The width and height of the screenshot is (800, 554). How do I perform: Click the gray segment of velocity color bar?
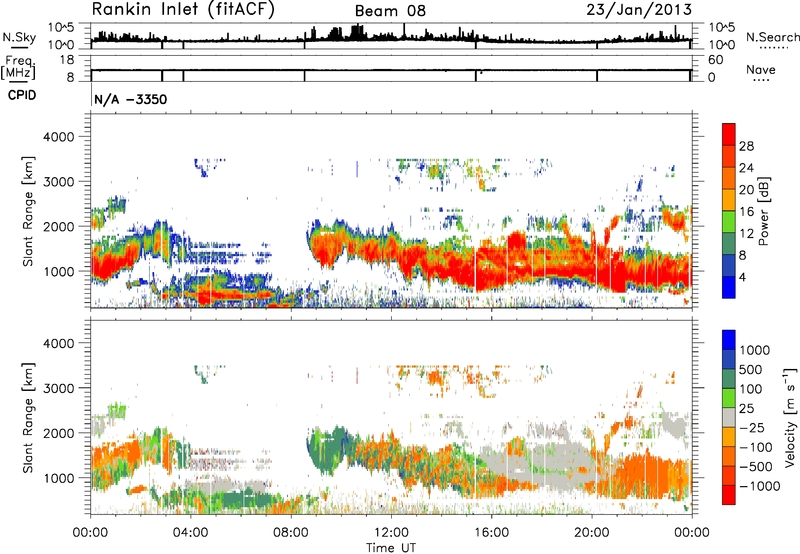(x=729, y=417)
